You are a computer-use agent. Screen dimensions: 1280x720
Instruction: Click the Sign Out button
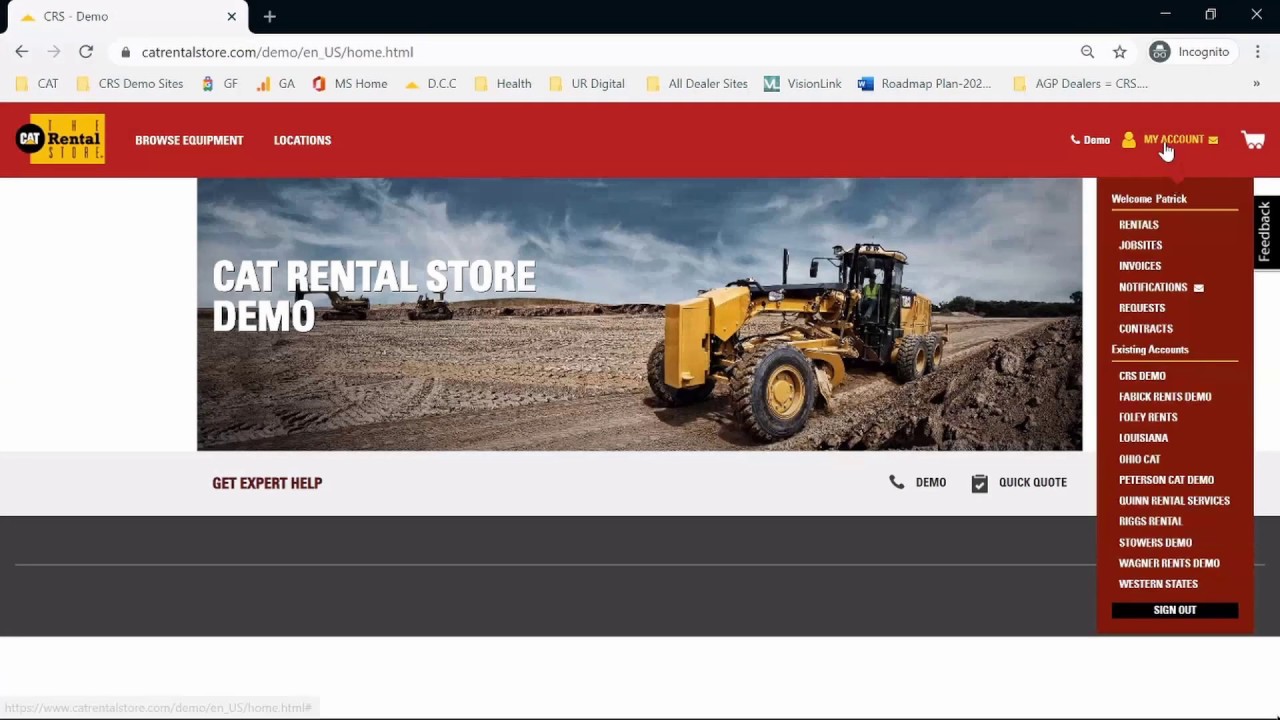(x=1175, y=610)
